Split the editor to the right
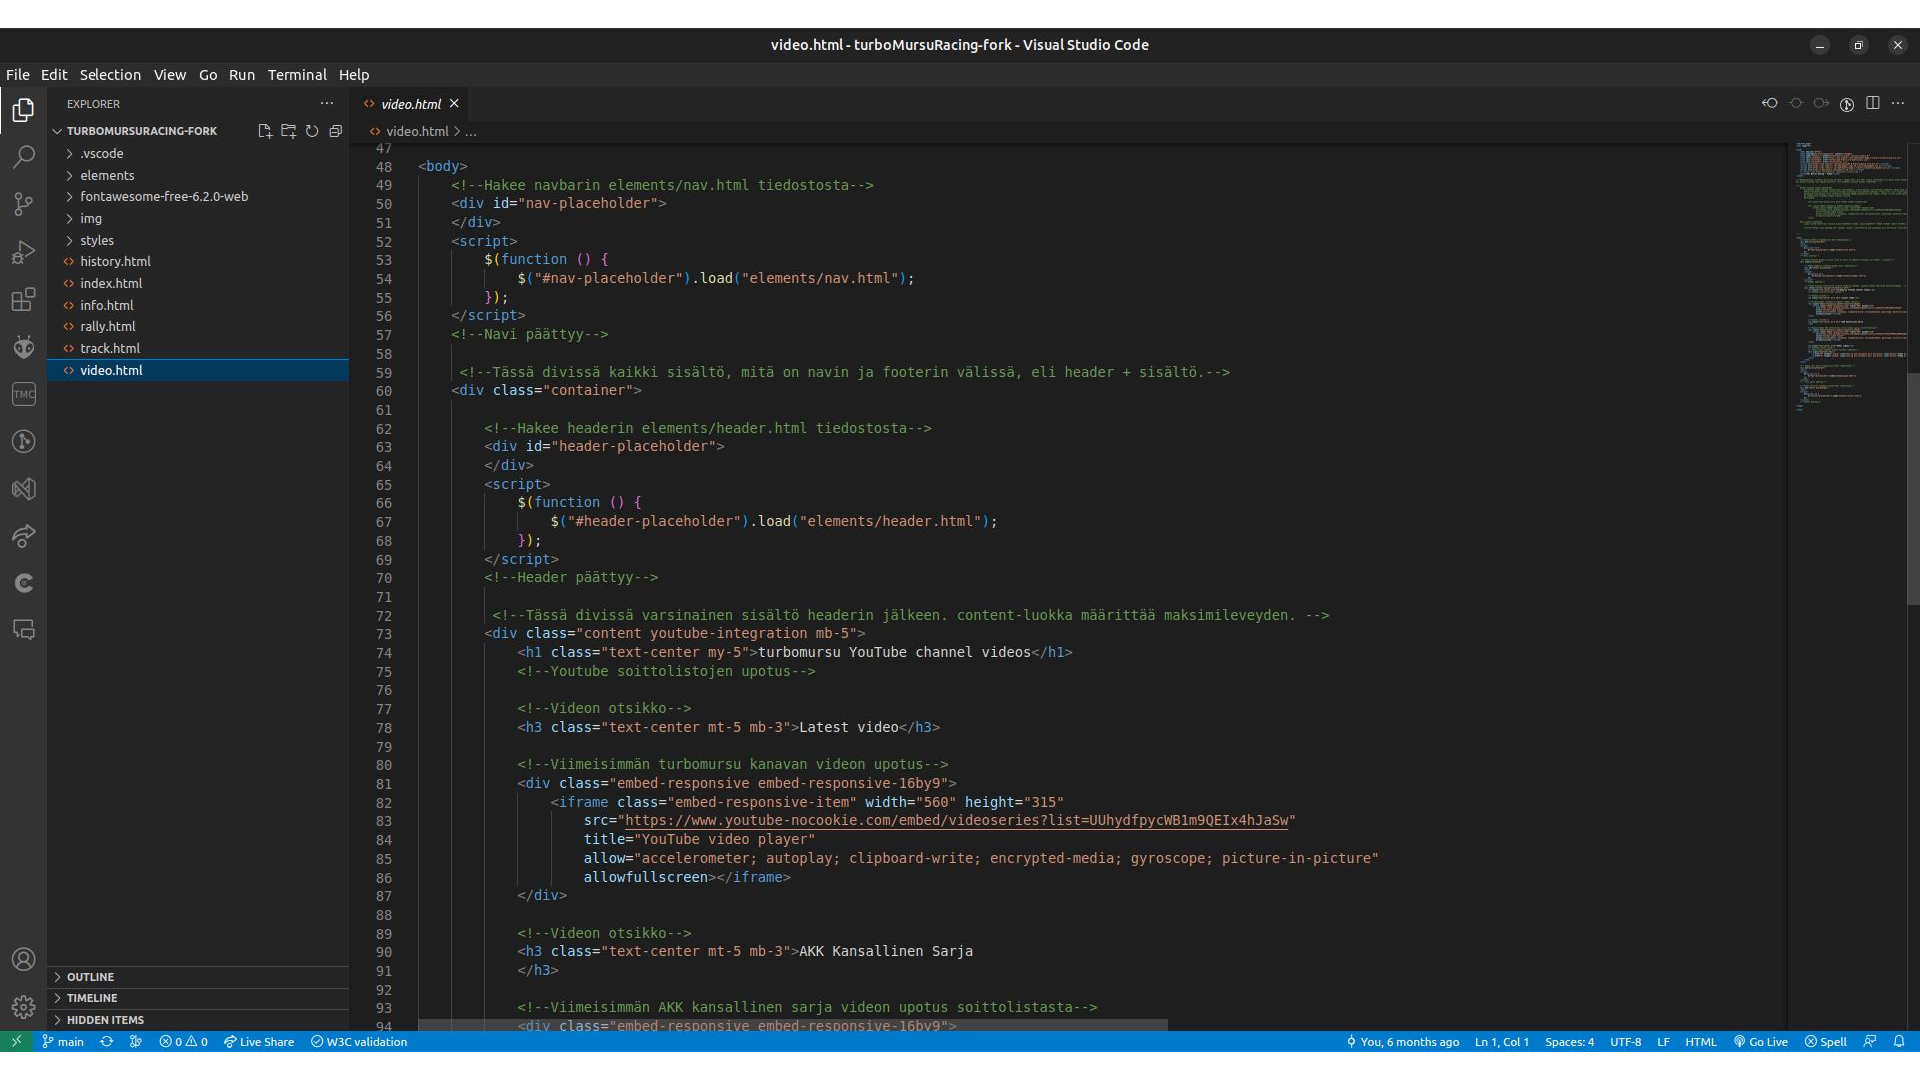Viewport: 1920px width, 1080px height. [1873, 103]
